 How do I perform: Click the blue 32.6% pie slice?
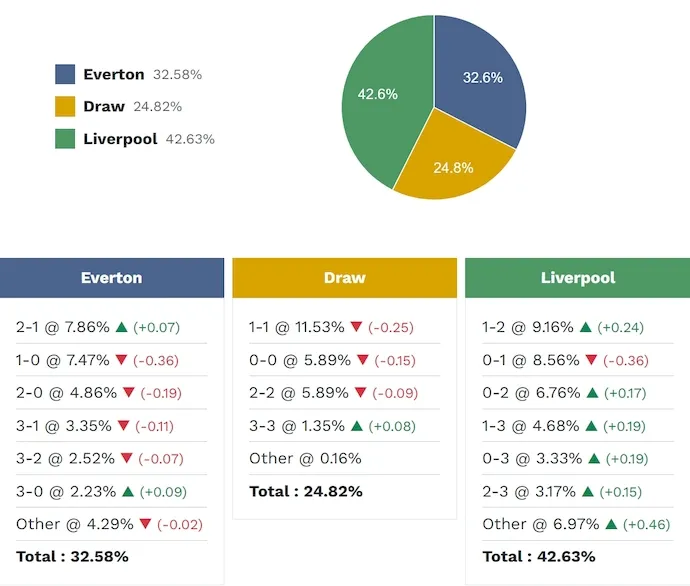tap(482, 78)
